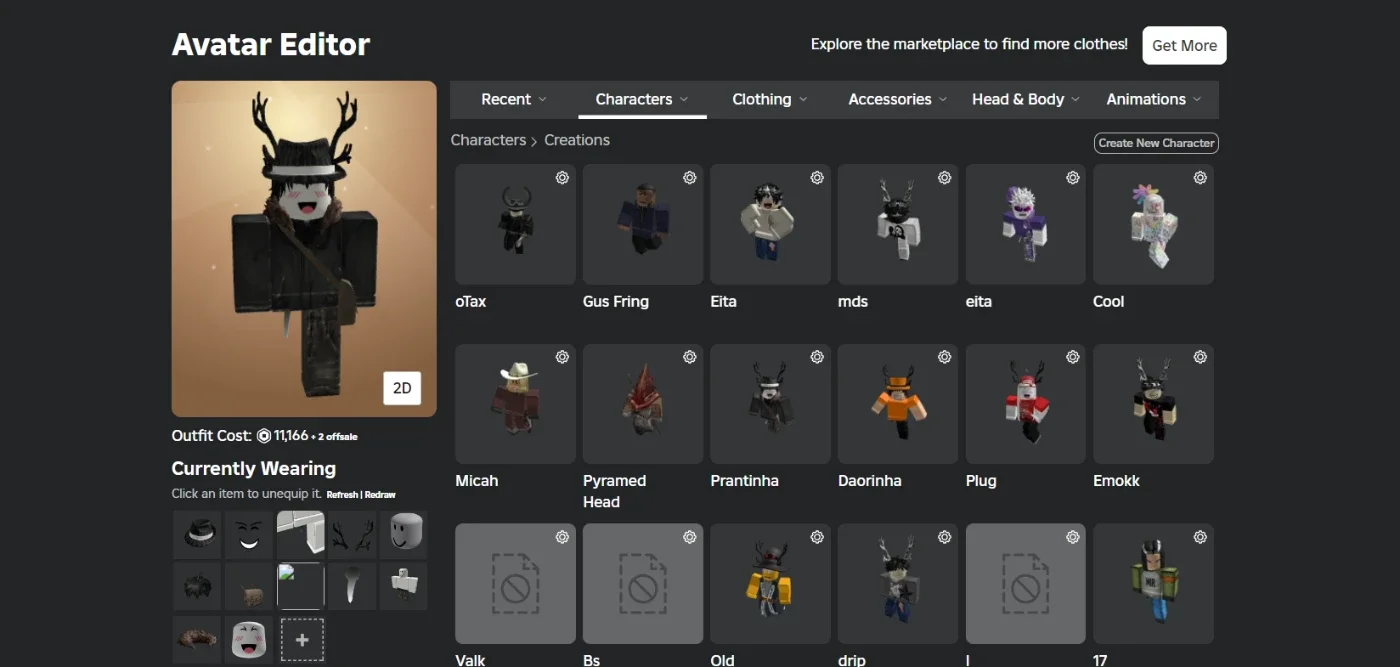Click the Get More button

click(1184, 45)
